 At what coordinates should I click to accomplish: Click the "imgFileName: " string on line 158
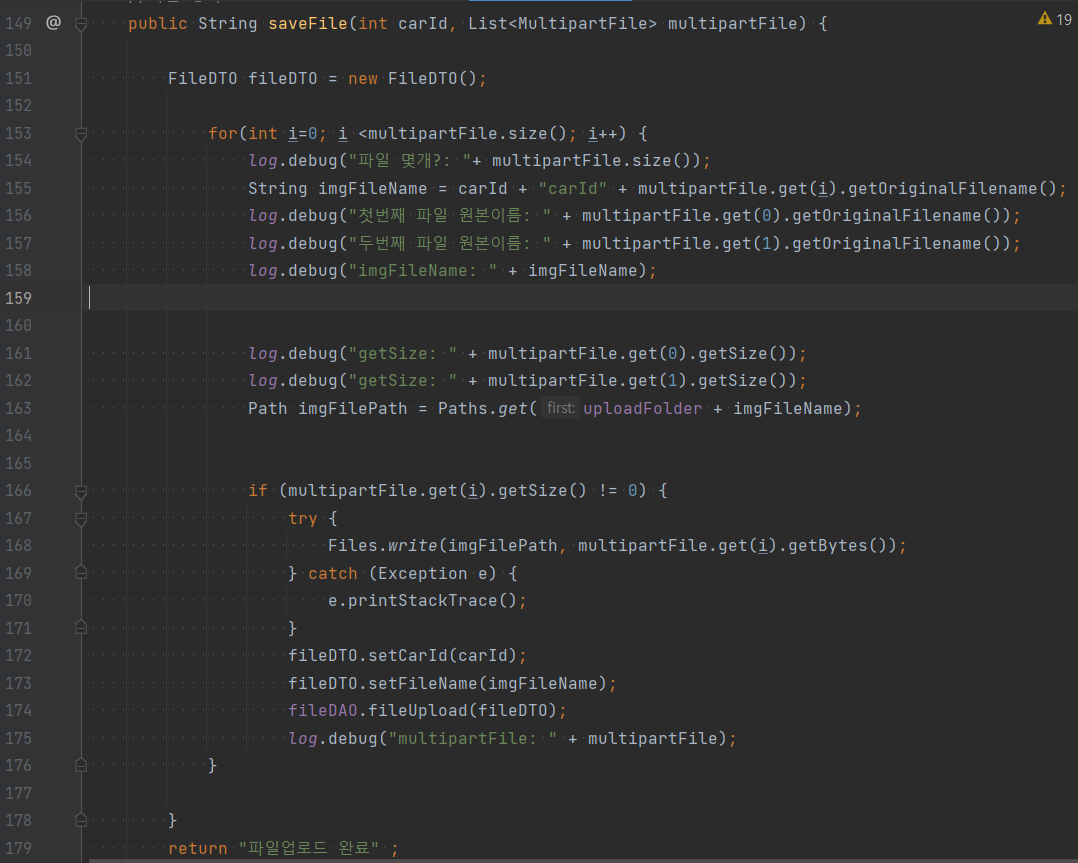[x=423, y=270]
